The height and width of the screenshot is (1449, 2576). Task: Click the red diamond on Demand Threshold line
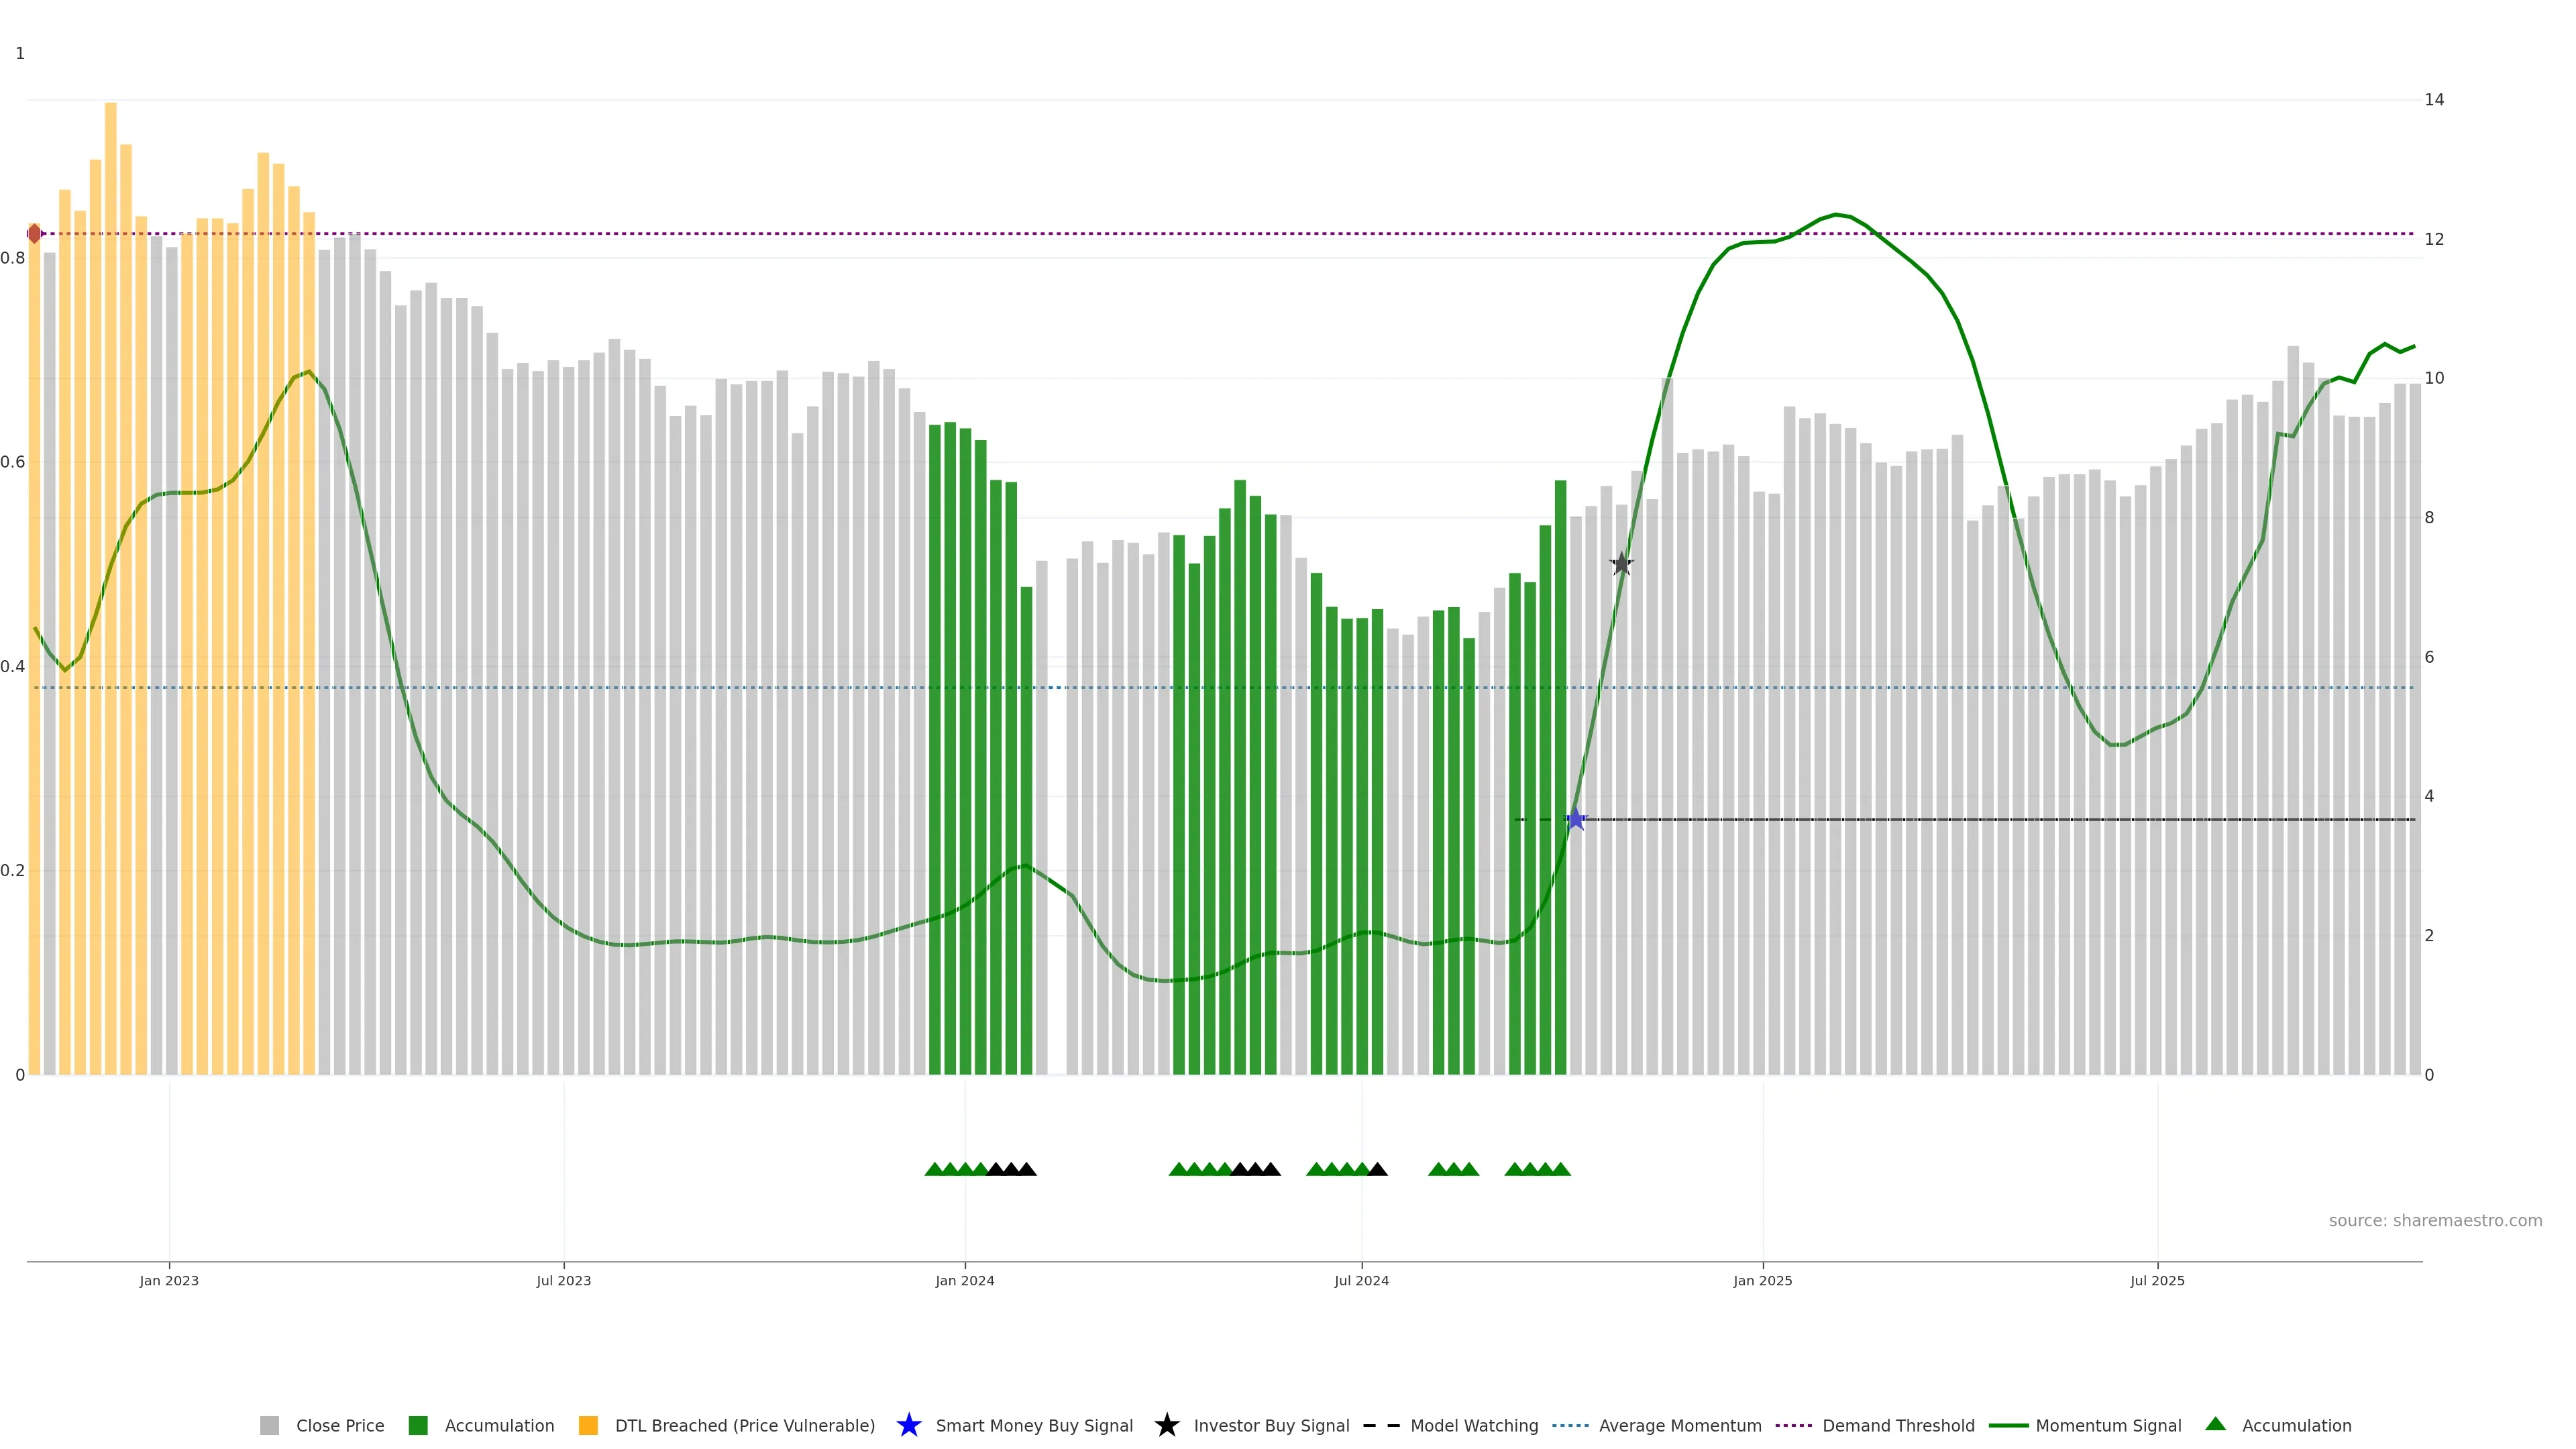[x=35, y=233]
